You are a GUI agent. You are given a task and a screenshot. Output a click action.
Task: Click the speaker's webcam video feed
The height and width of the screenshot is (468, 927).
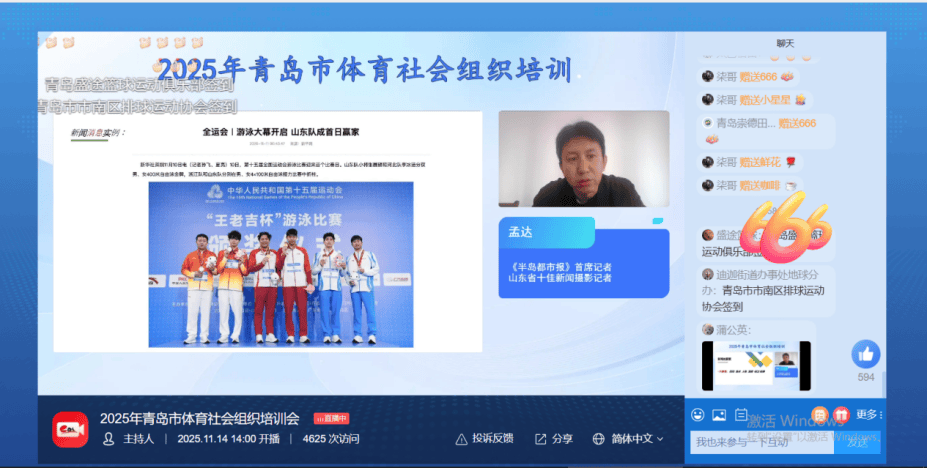583,158
